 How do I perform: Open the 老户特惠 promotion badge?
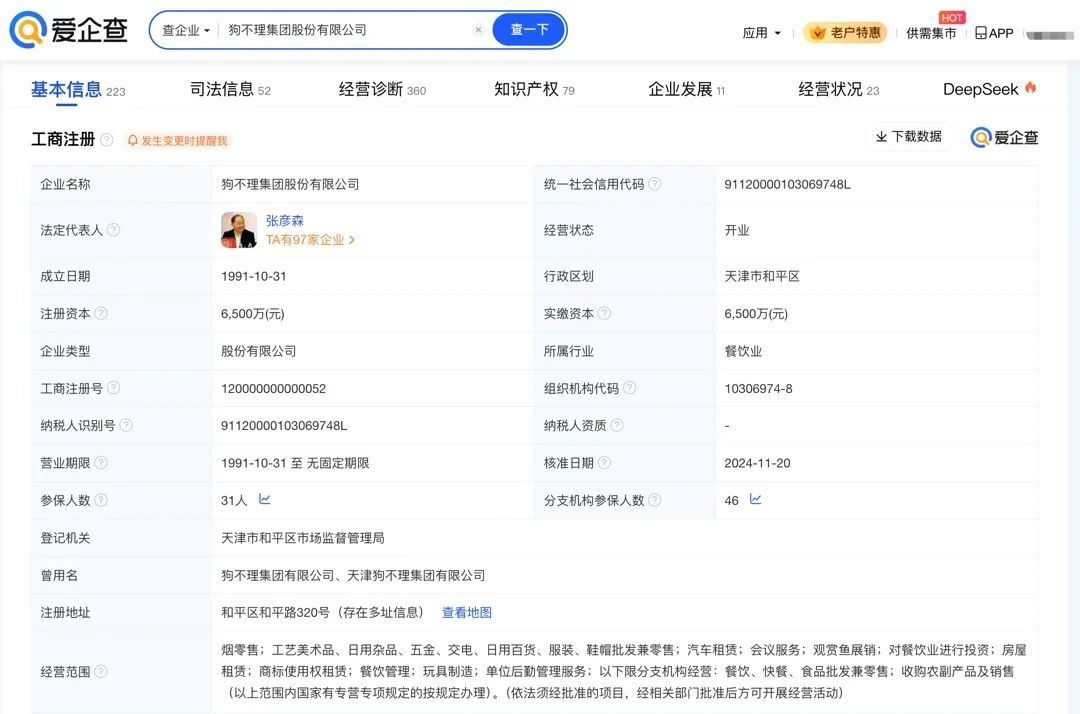[845, 32]
